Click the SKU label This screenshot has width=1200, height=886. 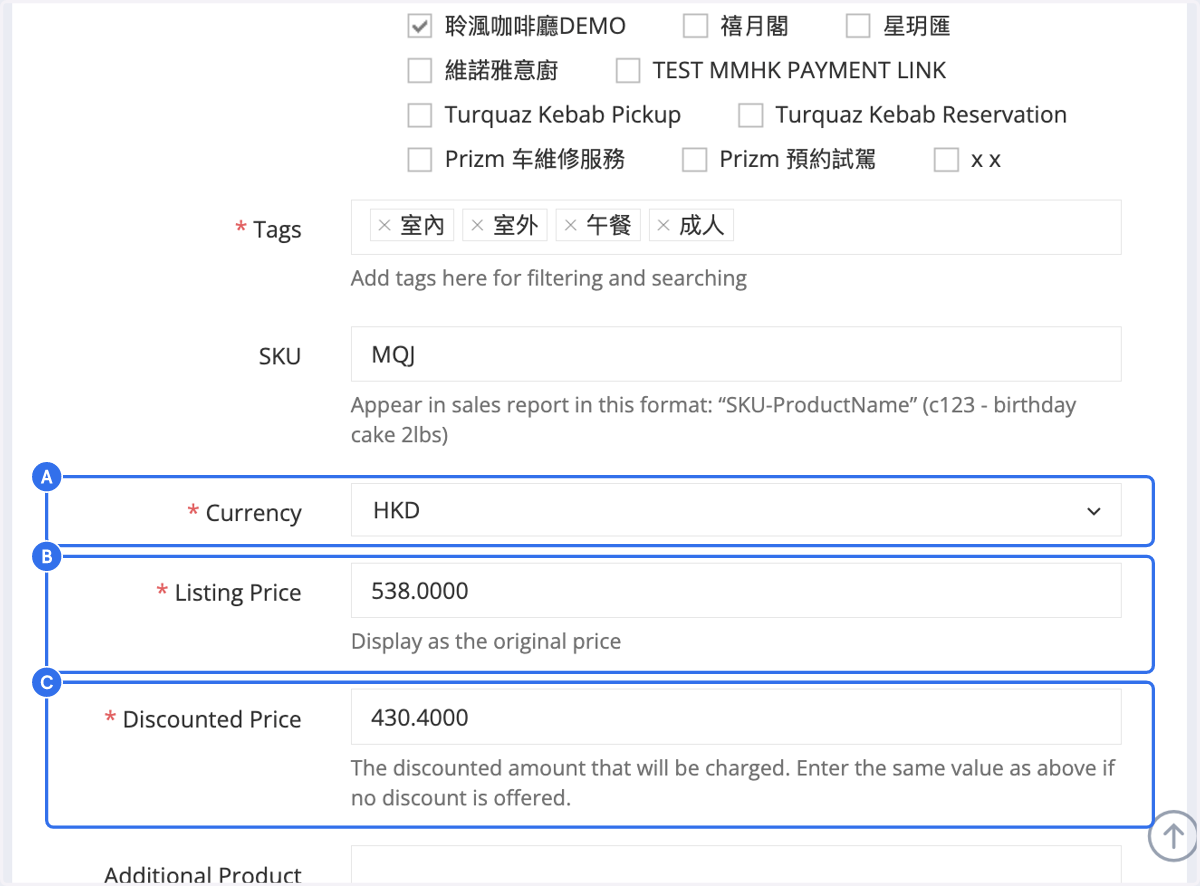point(280,356)
